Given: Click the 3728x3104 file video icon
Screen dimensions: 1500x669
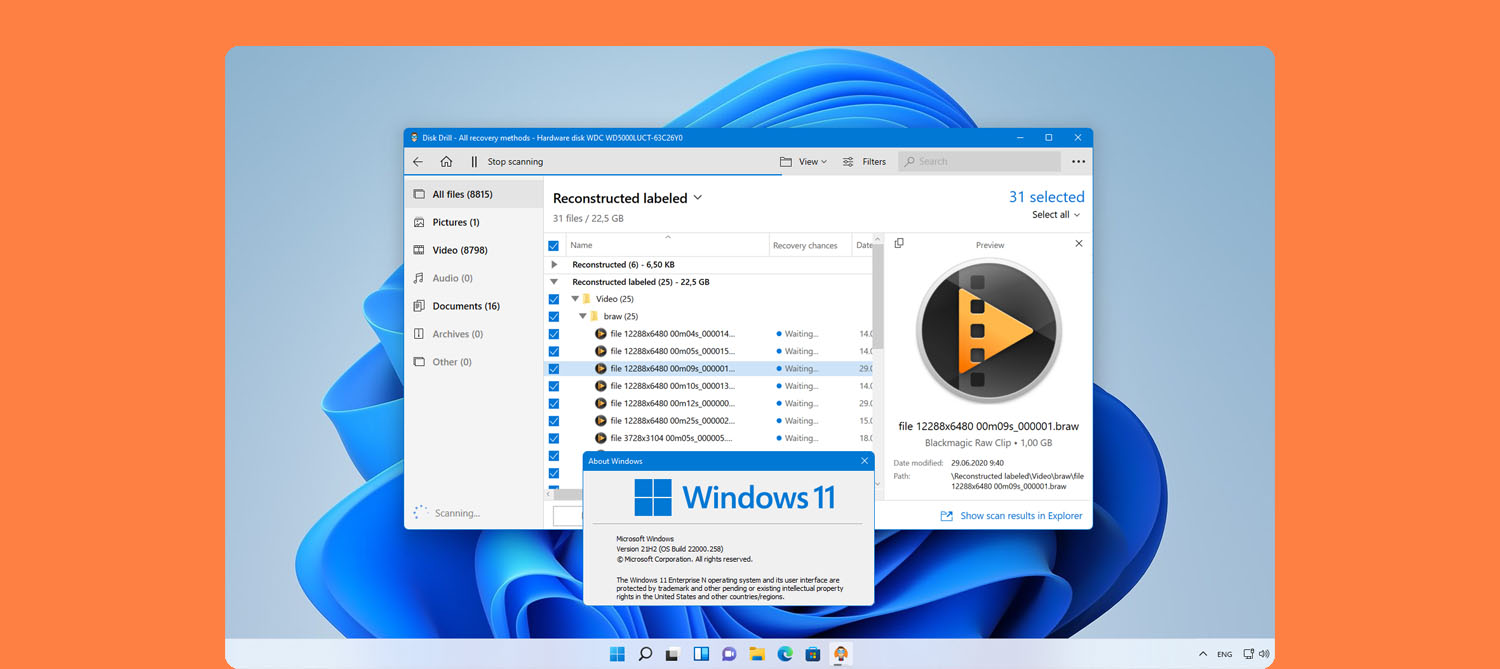Looking at the screenshot, I should click(601, 438).
